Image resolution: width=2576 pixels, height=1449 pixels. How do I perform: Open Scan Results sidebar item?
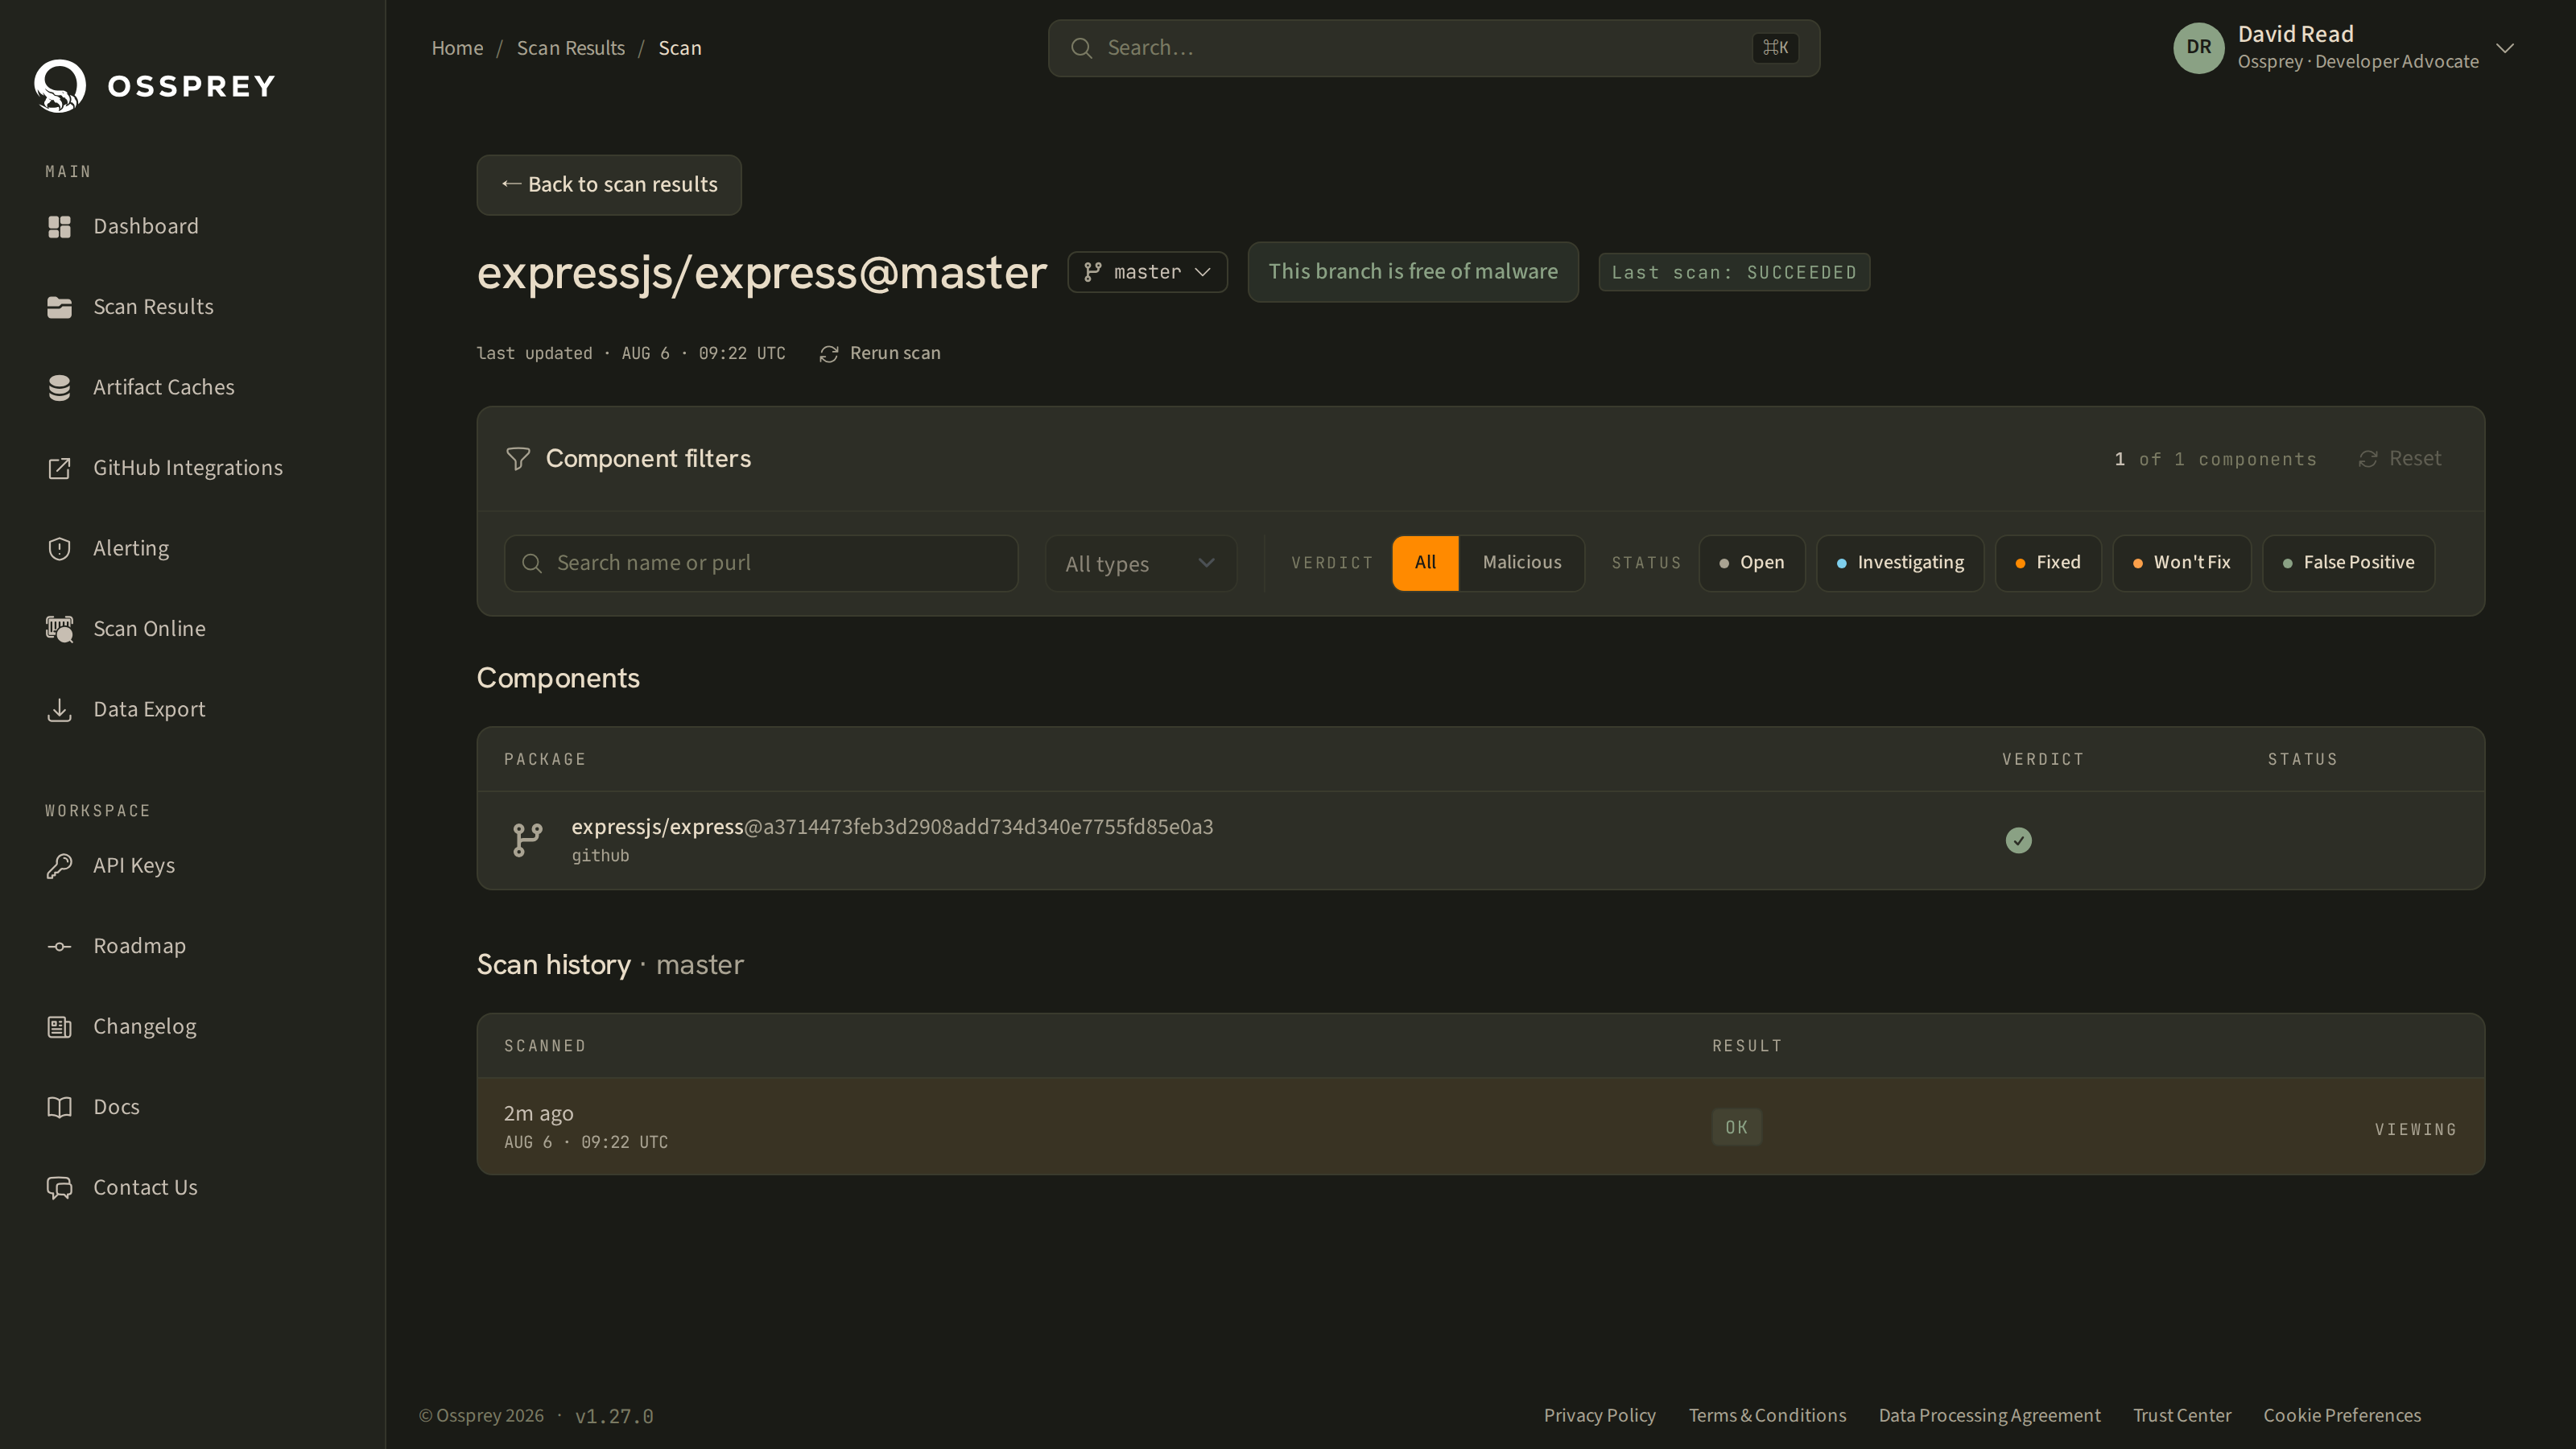coord(153,307)
